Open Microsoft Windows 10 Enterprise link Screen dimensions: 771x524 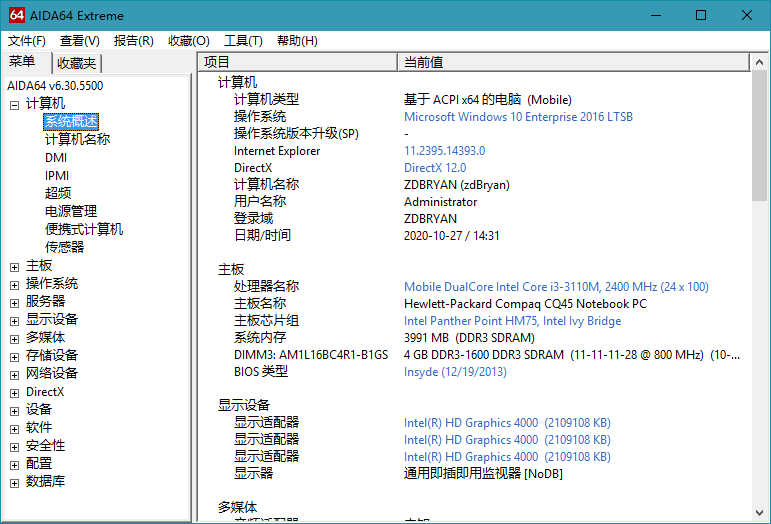click(518, 117)
